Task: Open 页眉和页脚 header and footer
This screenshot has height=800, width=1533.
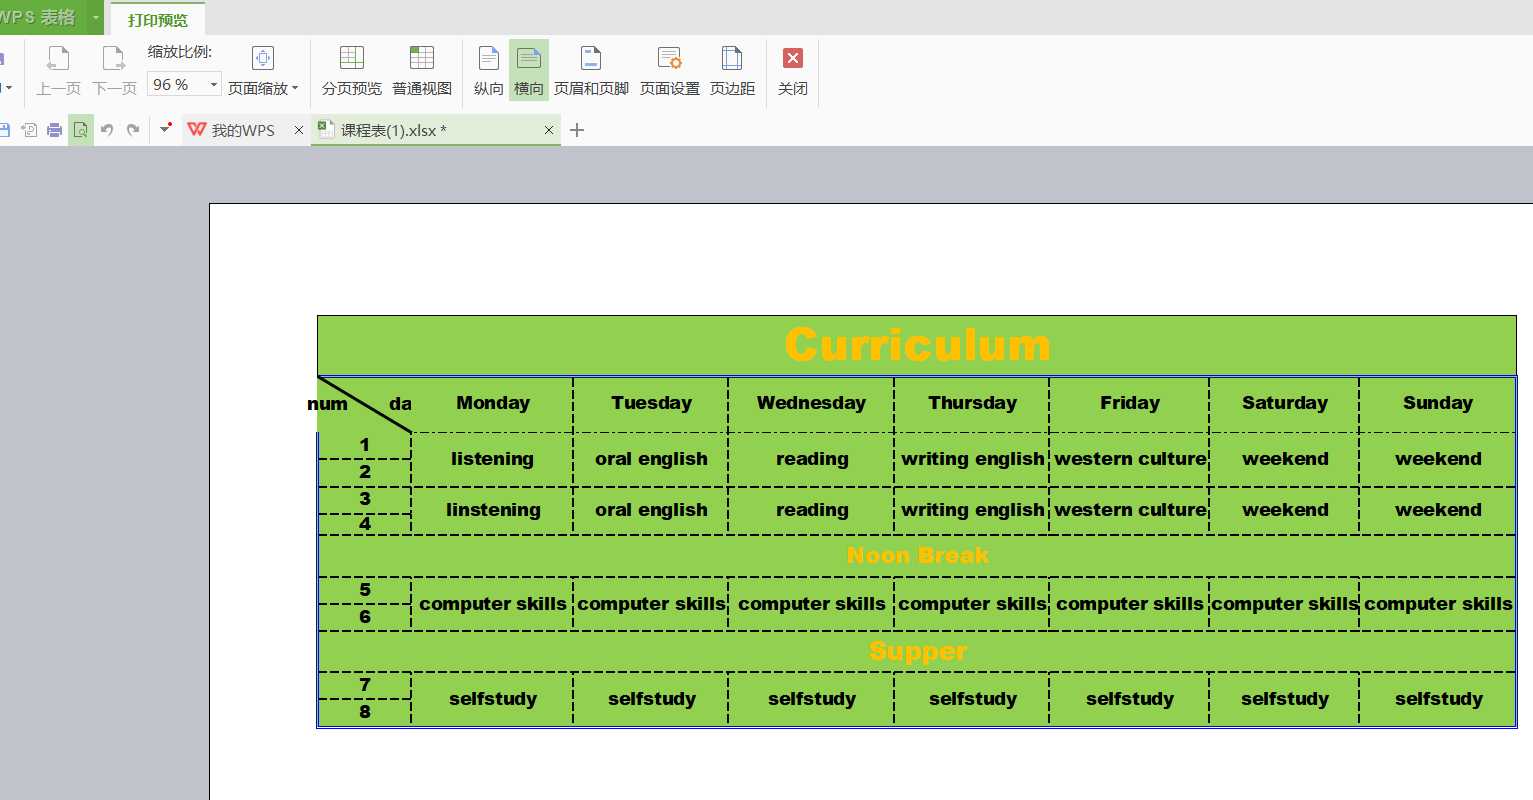Action: click(x=591, y=71)
